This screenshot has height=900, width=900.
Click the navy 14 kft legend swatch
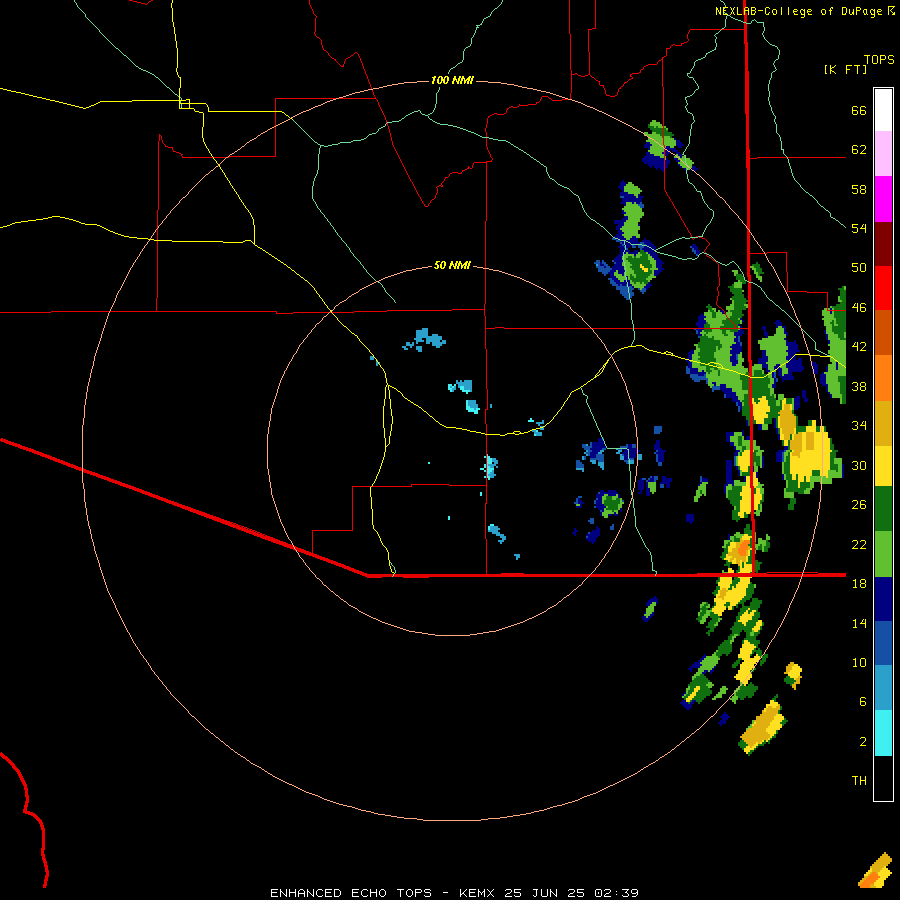point(883,599)
